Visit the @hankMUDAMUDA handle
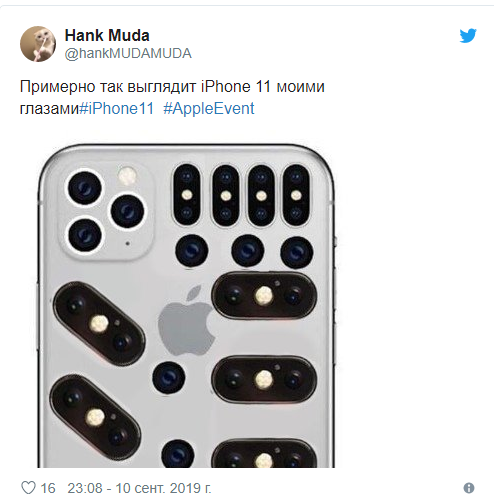Screen dimensions: 494x494 pyautogui.click(x=128, y=54)
